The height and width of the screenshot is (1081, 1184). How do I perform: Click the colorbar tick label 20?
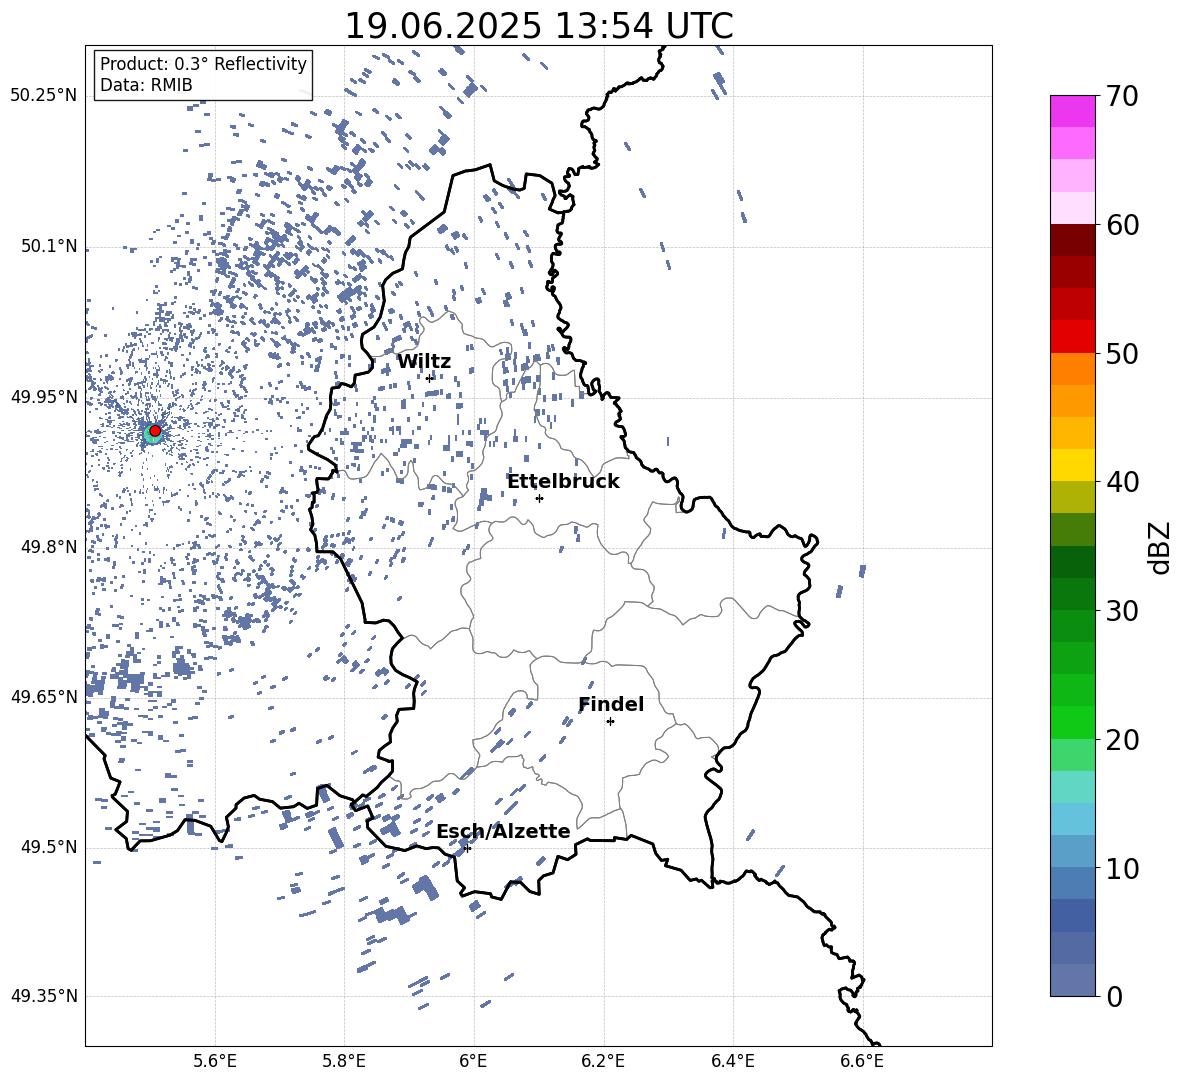1122,740
